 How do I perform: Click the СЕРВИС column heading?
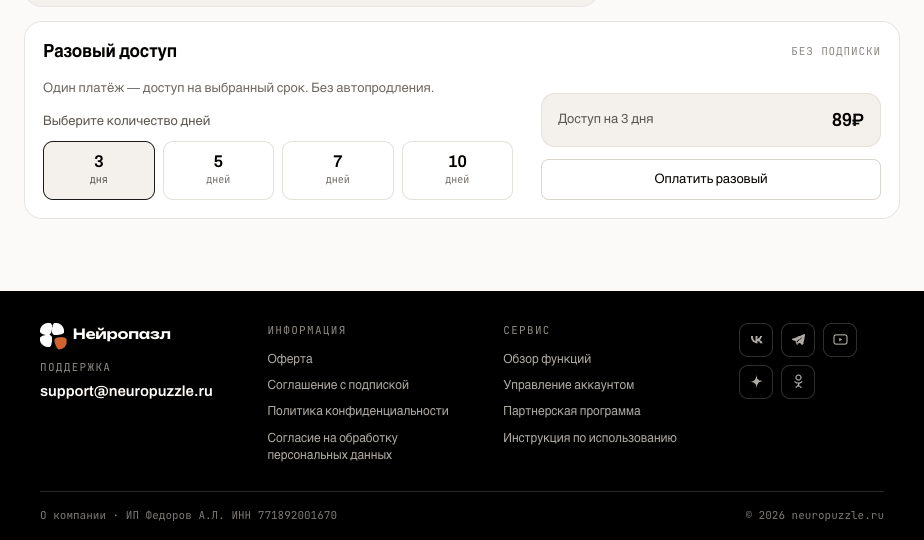(526, 330)
